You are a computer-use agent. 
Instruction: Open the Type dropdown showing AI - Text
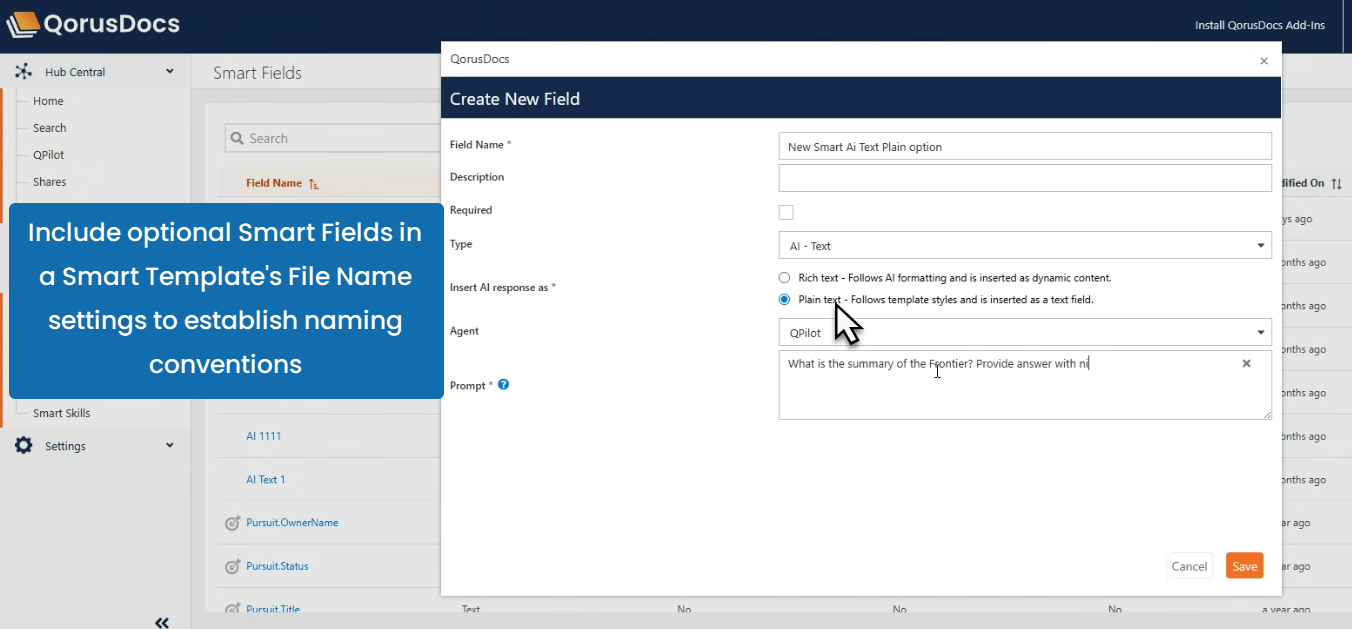pos(1024,246)
